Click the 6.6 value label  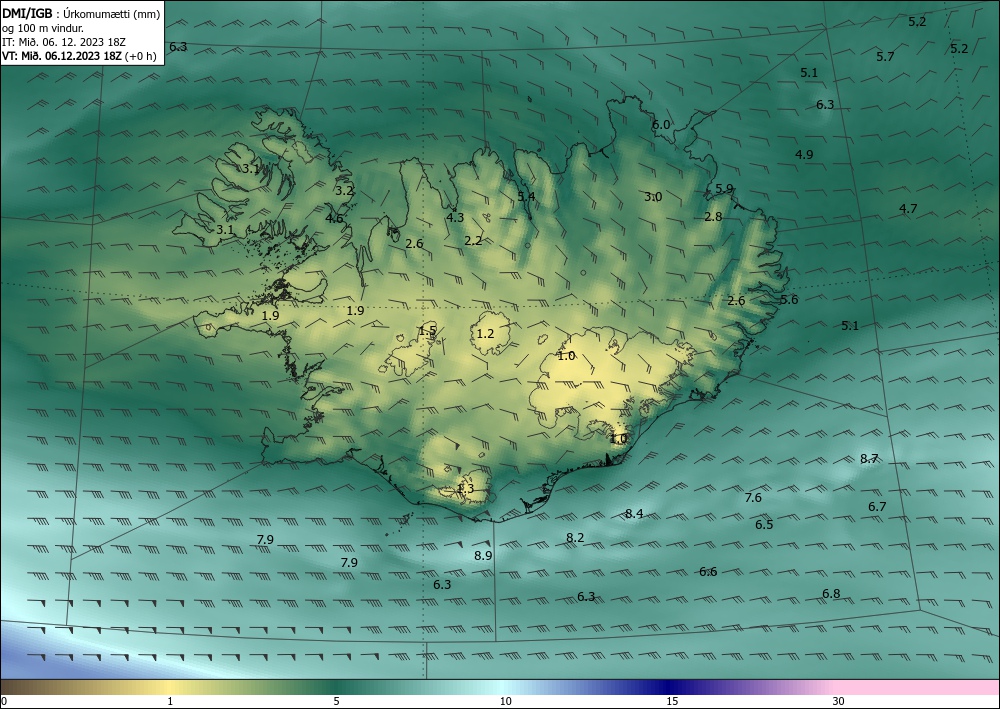click(708, 571)
